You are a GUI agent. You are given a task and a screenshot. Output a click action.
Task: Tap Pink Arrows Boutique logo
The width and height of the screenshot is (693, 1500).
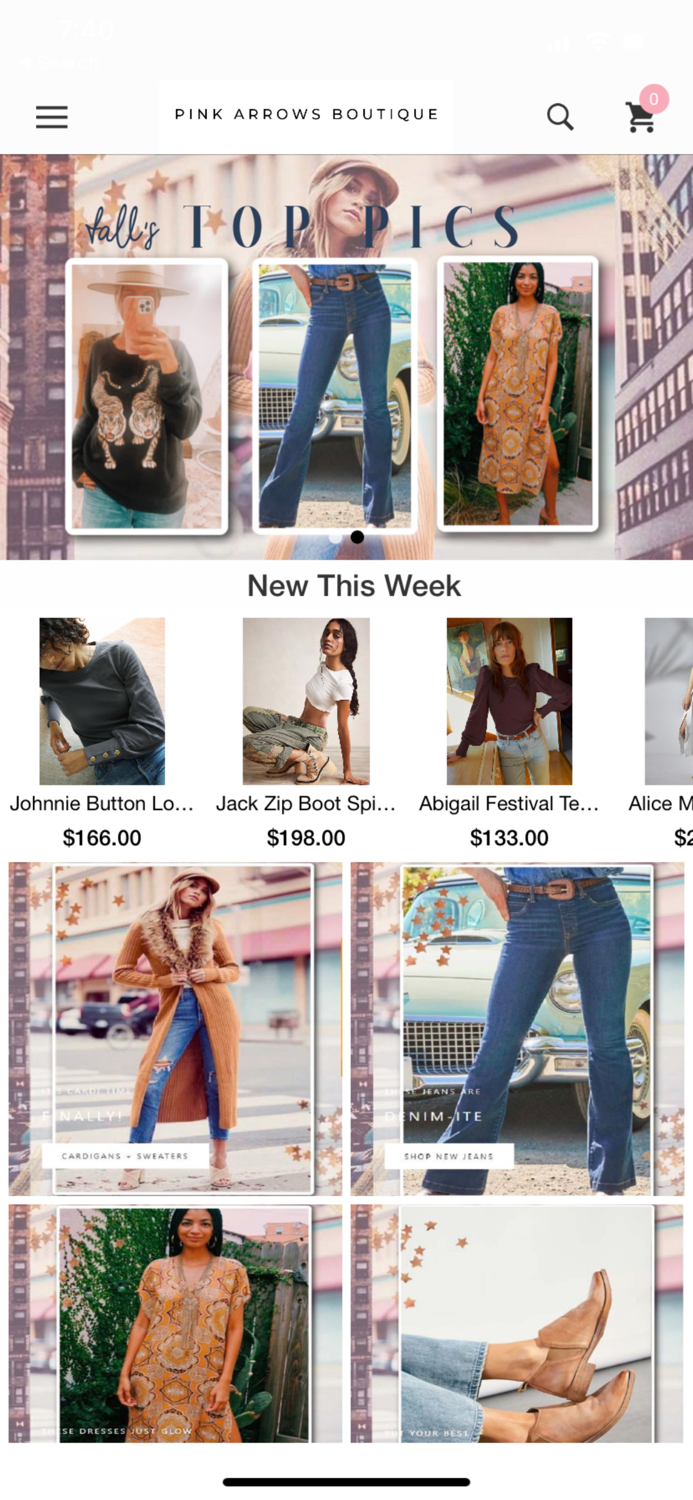tap(306, 115)
